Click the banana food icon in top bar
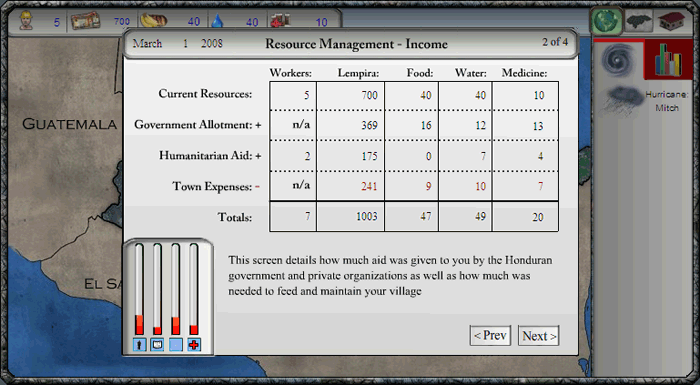The height and width of the screenshot is (385, 700). click(x=153, y=21)
